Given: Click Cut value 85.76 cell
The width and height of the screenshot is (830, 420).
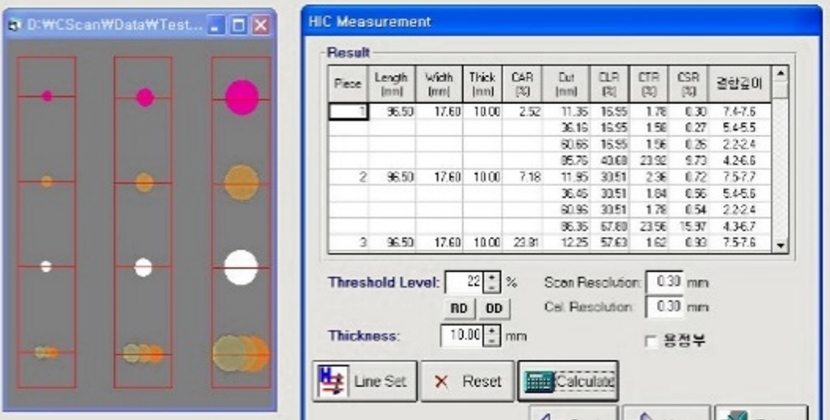Looking at the screenshot, I should (x=566, y=160).
